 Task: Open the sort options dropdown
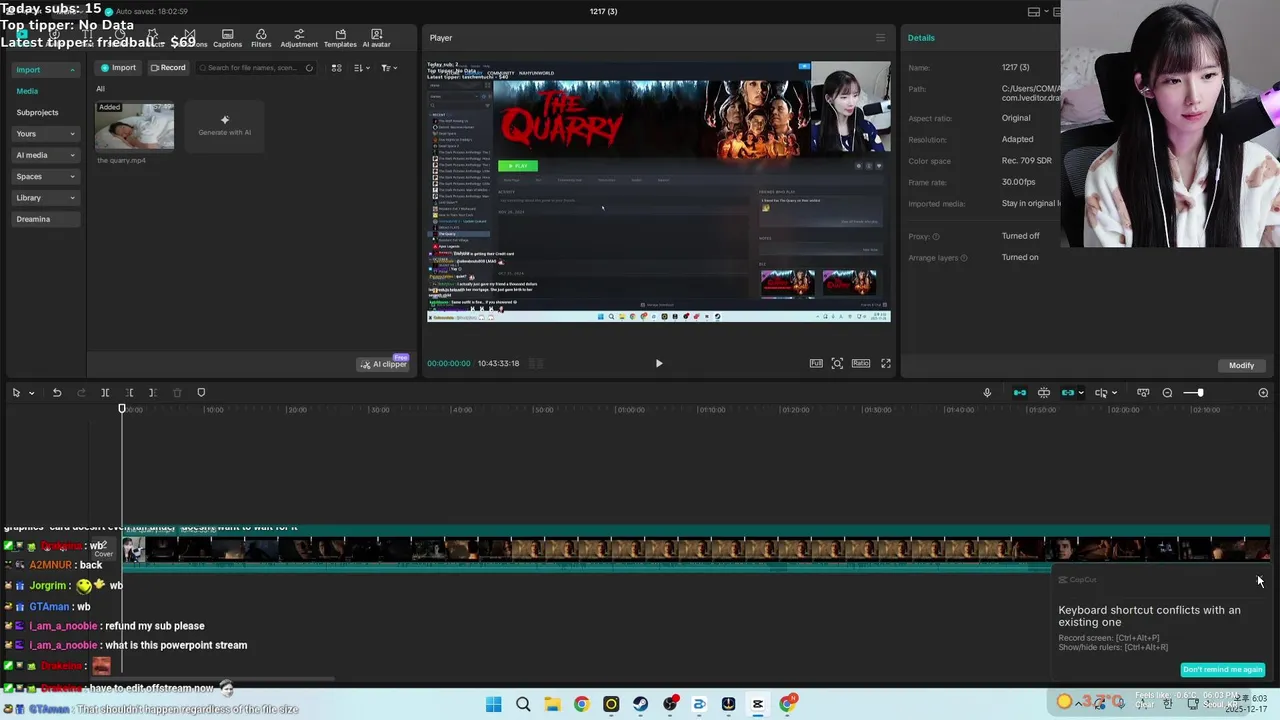click(x=362, y=68)
